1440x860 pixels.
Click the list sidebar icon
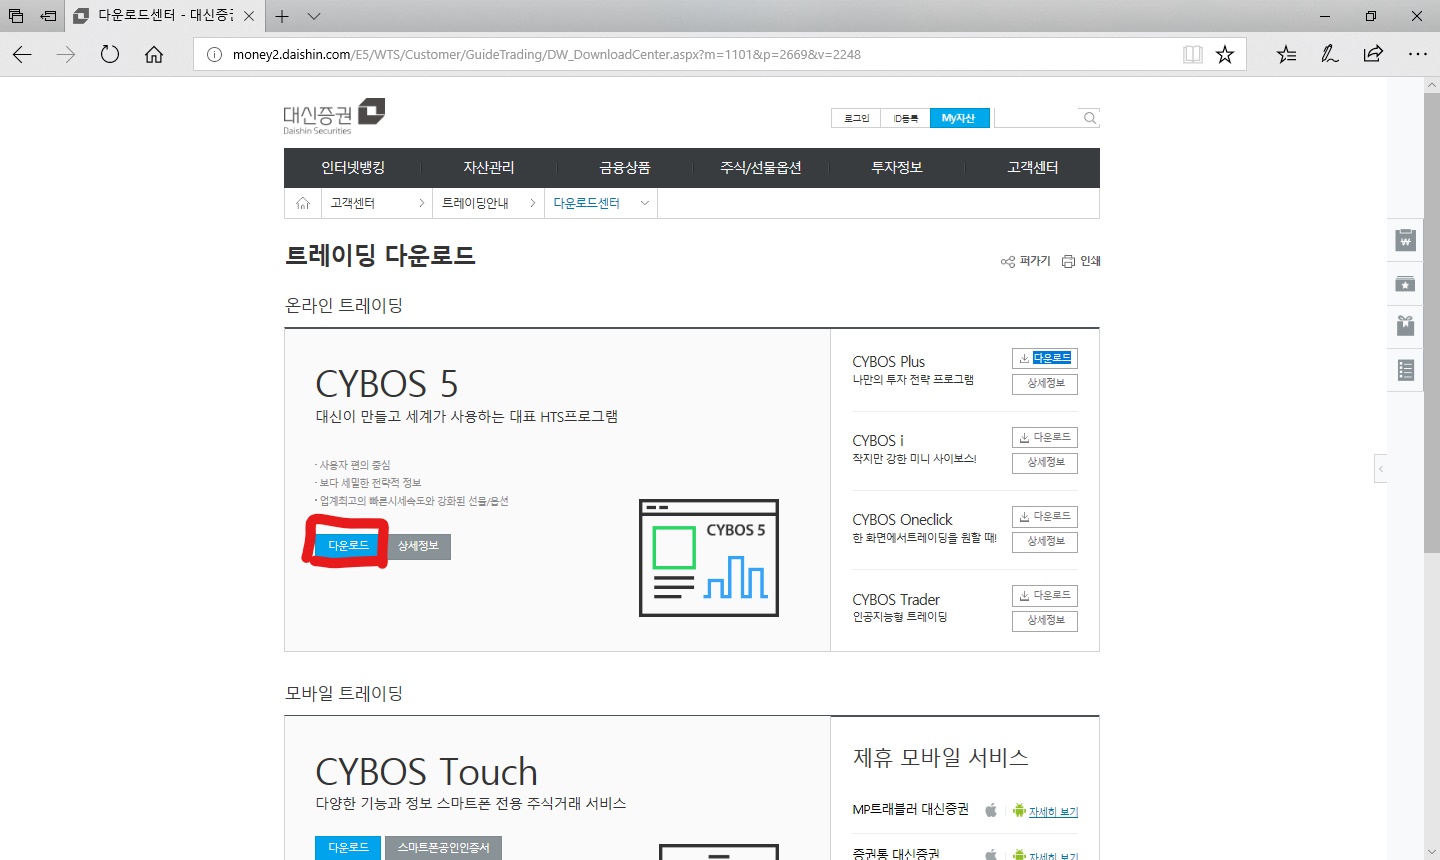1406,370
